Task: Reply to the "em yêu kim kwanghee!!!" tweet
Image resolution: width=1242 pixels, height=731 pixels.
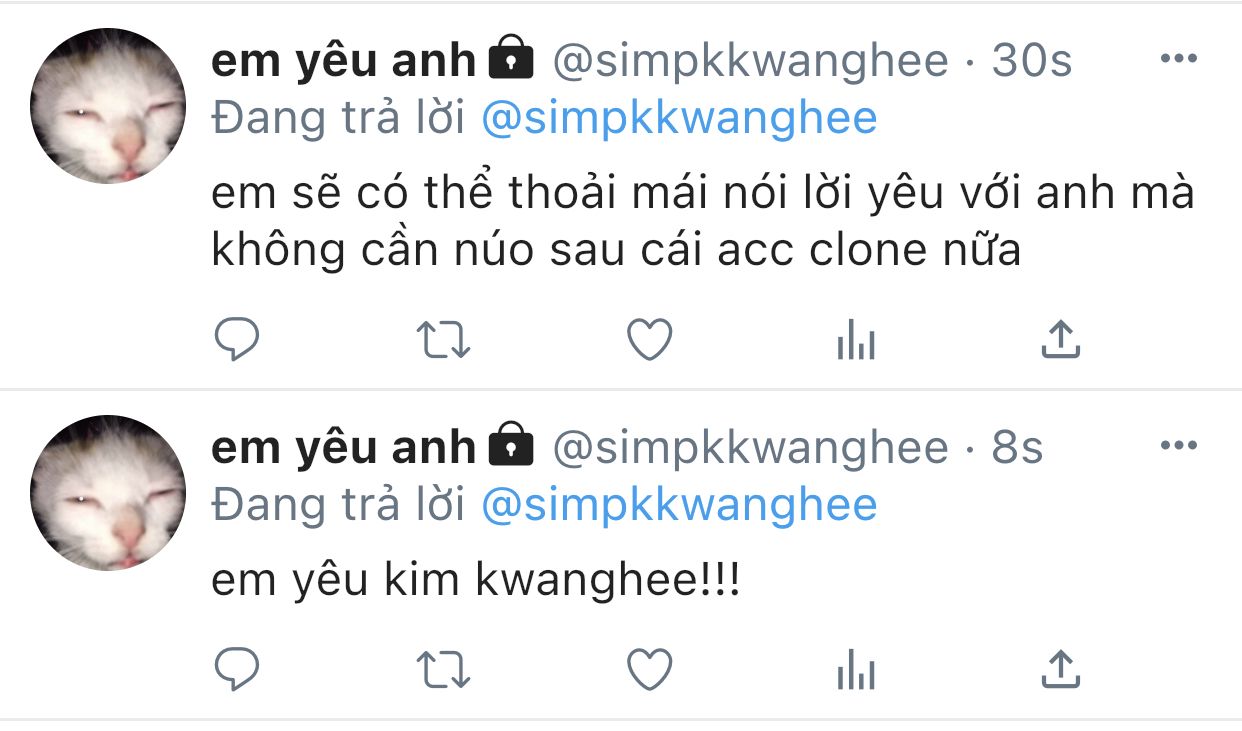Action: [237, 669]
